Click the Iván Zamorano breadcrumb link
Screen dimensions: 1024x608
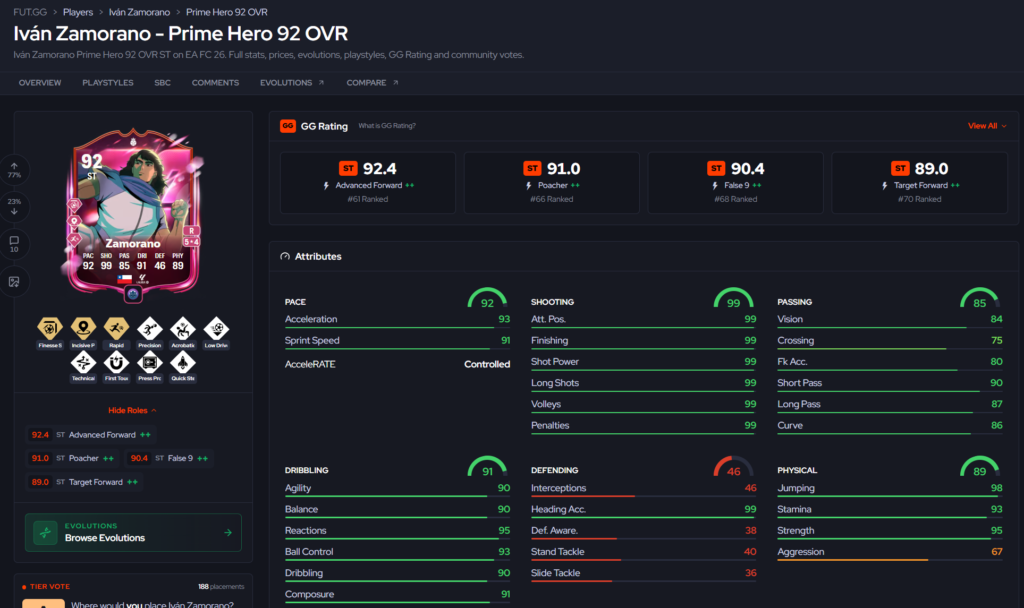tap(139, 12)
